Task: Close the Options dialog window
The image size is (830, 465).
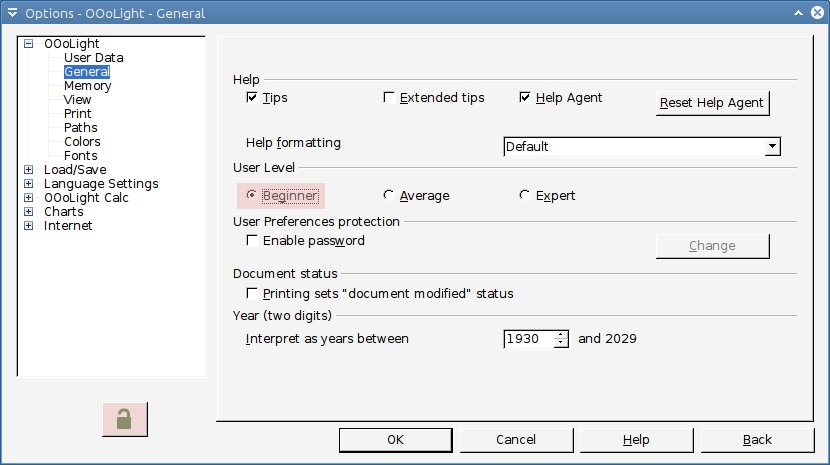Action: (817, 13)
